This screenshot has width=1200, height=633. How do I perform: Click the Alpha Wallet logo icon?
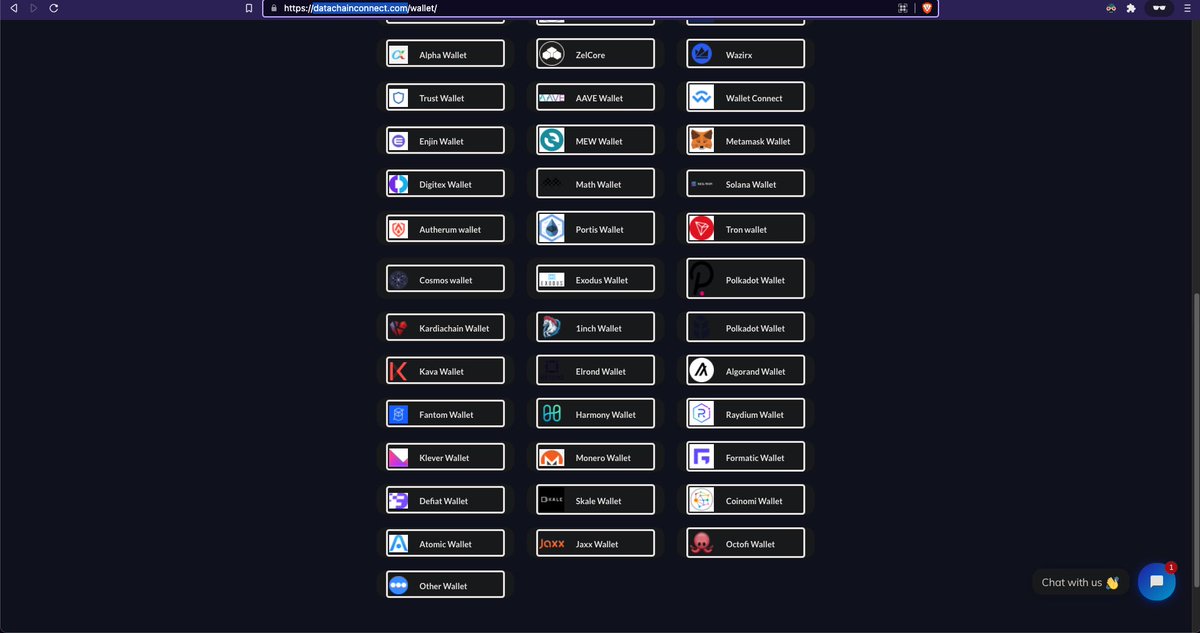[398, 55]
